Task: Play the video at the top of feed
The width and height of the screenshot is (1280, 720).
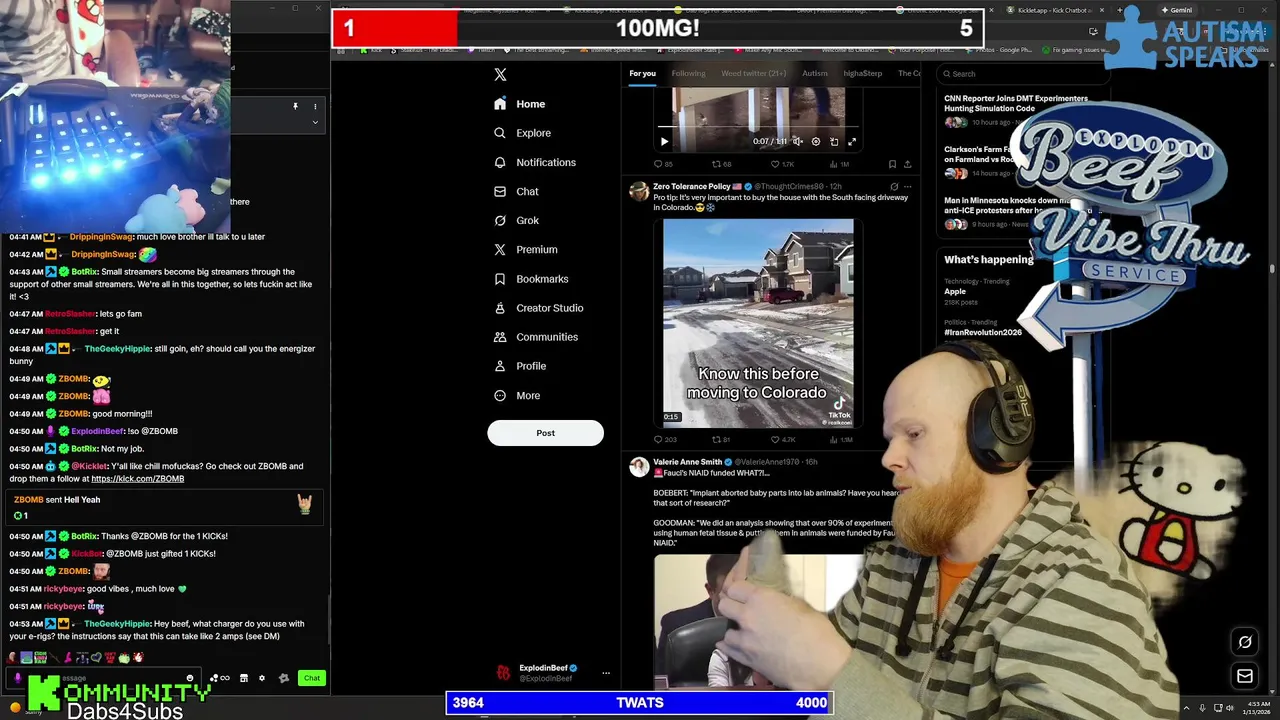Action: (664, 141)
